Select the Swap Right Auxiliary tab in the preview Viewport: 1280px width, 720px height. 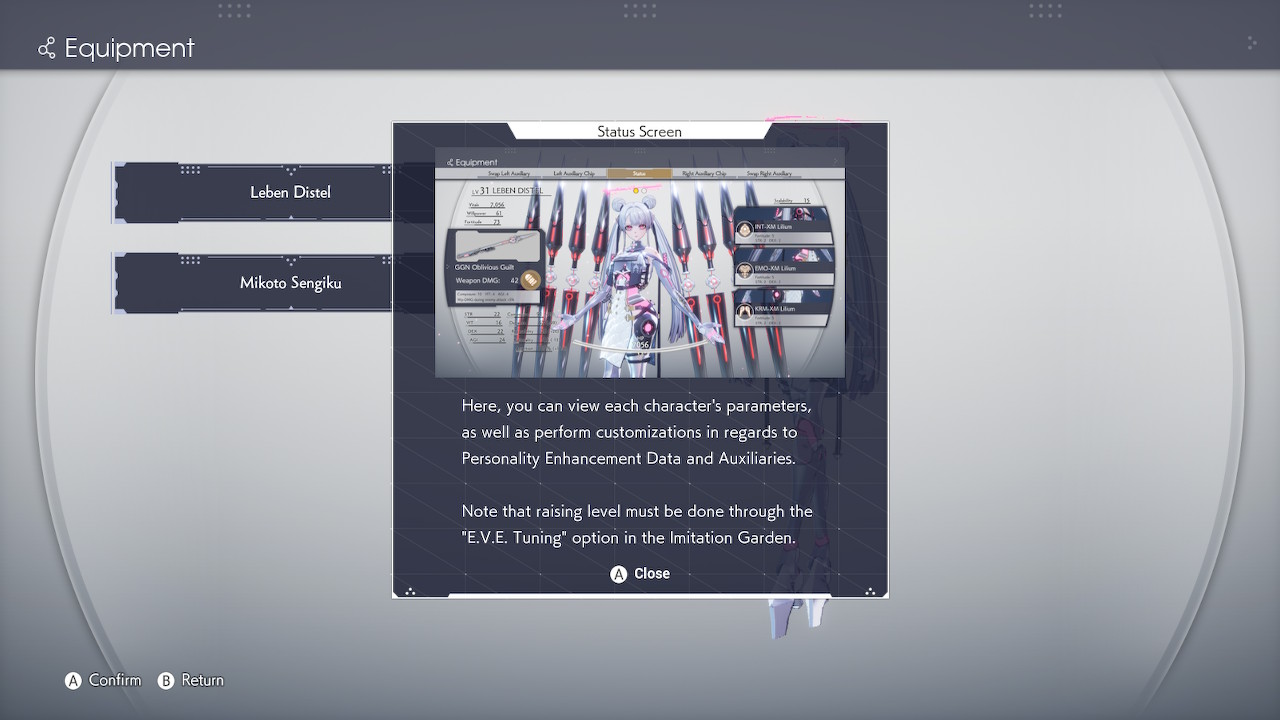[x=769, y=174]
